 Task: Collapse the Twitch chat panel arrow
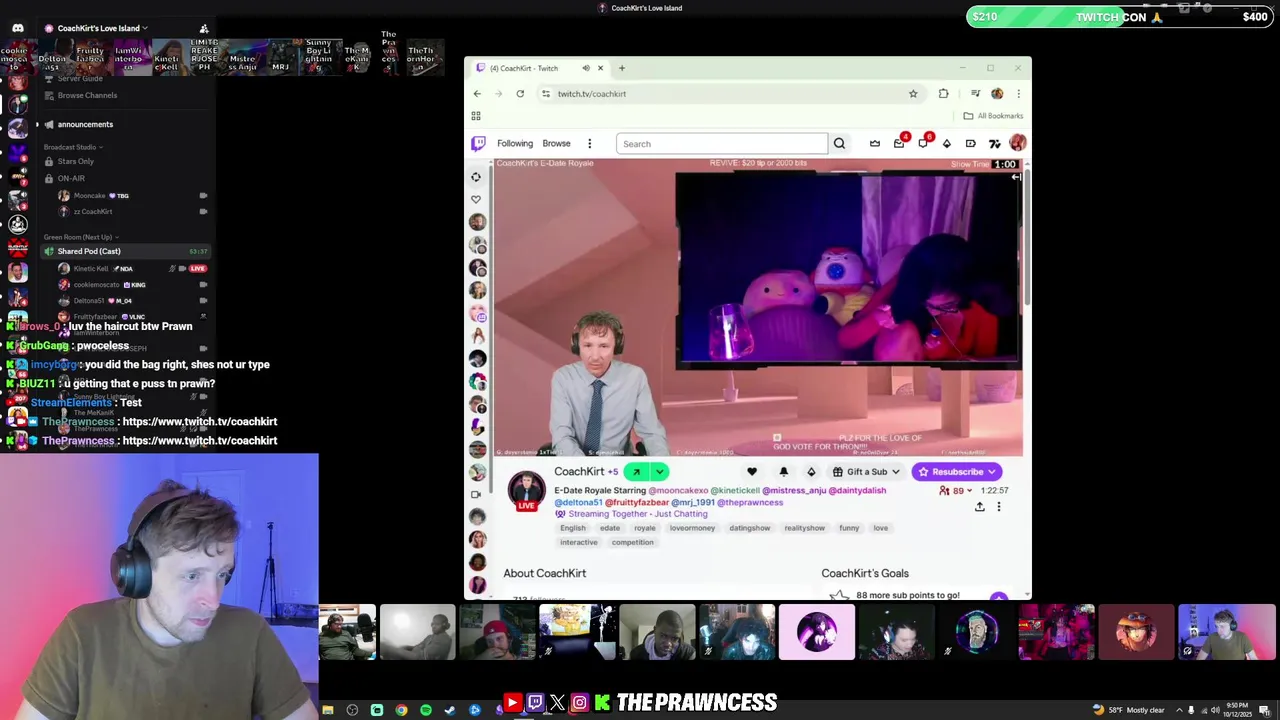pos(1016,177)
